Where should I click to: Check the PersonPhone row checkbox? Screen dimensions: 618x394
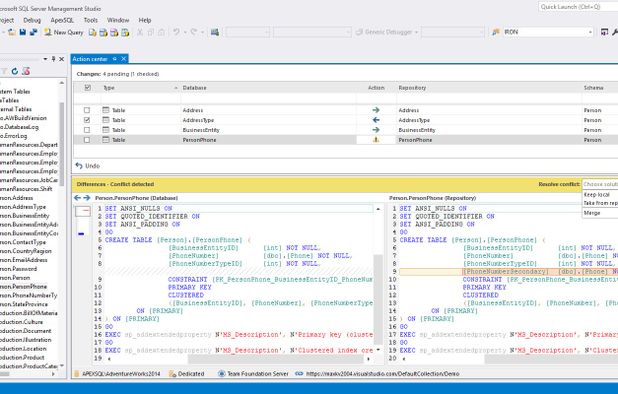point(87,139)
